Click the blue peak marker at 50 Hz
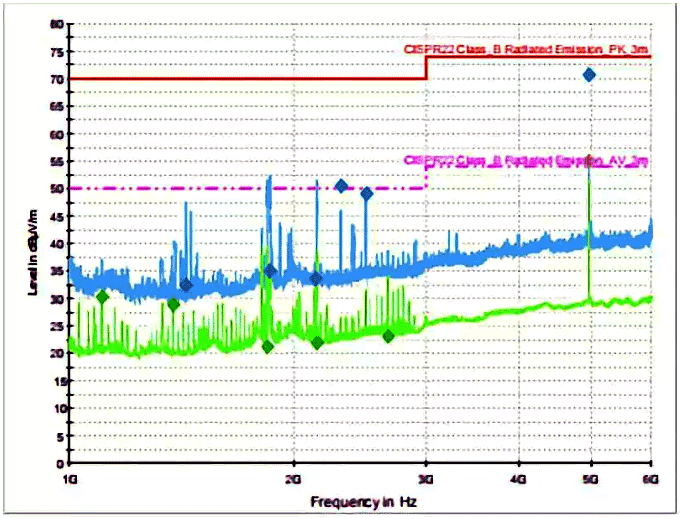Image resolution: width=681 pixels, height=518 pixels. pos(590,75)
